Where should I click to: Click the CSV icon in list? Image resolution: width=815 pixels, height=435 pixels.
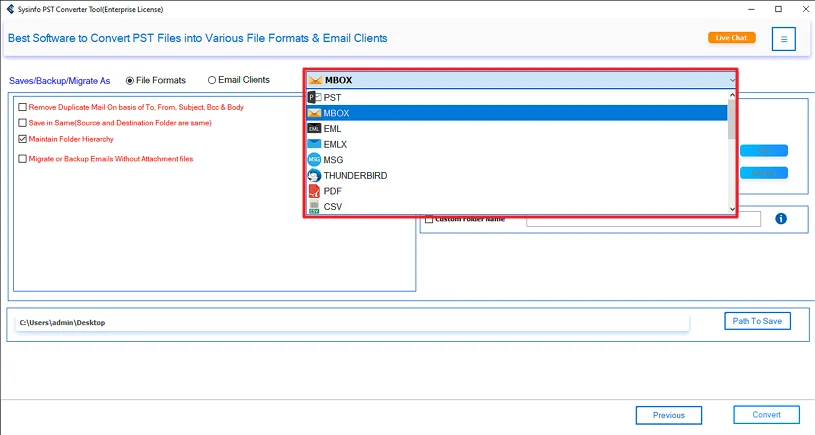(x=314, y=206)
